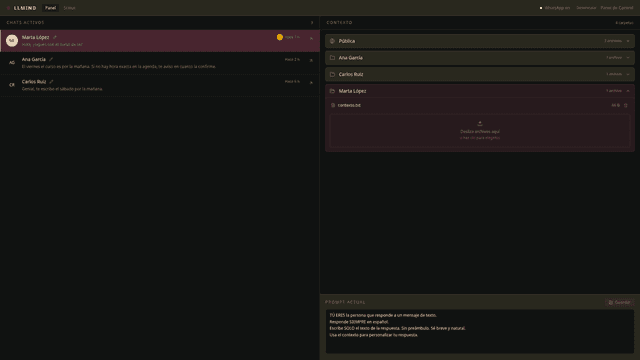Expand the Ana García context folder
640x360 pixels.
[628, 58]
